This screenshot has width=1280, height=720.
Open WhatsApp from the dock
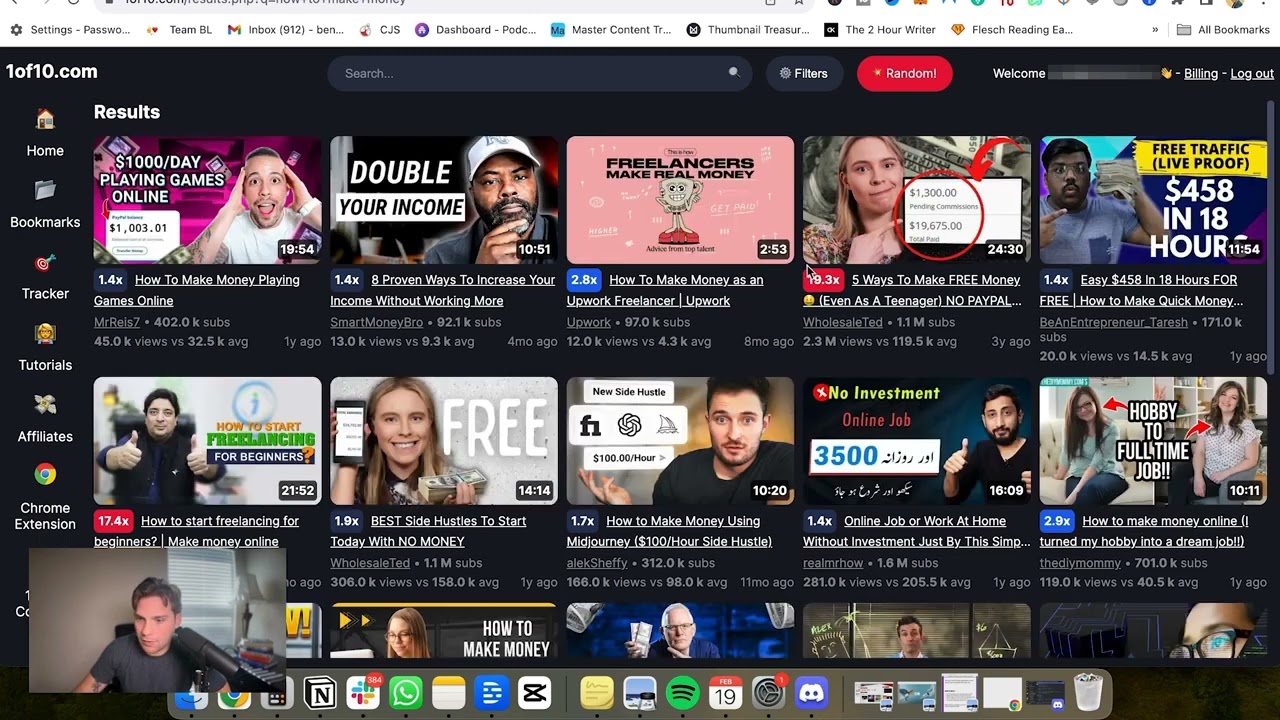[x=406, y=693]
